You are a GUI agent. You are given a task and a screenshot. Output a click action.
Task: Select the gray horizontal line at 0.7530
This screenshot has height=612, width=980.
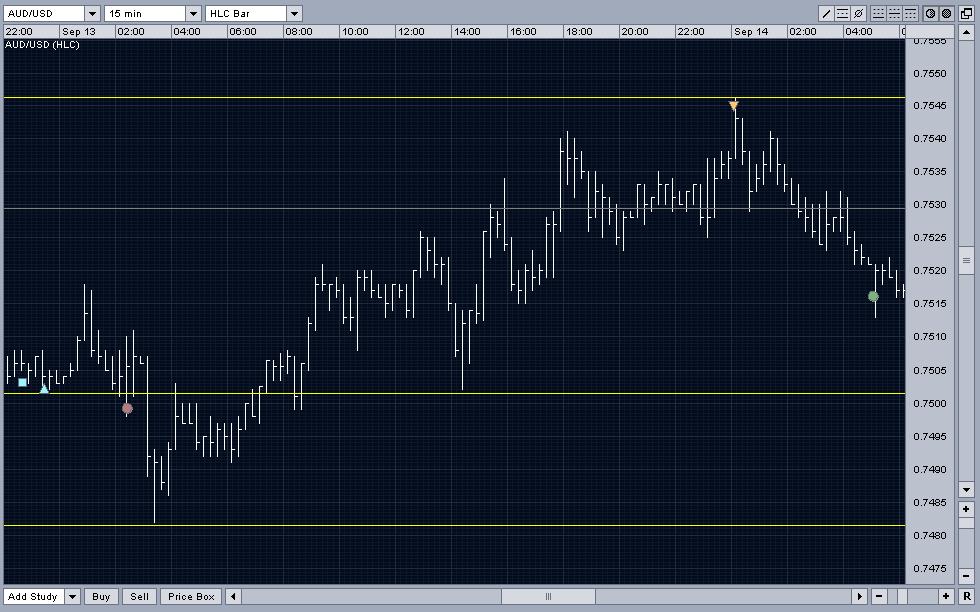coord(454,208)
